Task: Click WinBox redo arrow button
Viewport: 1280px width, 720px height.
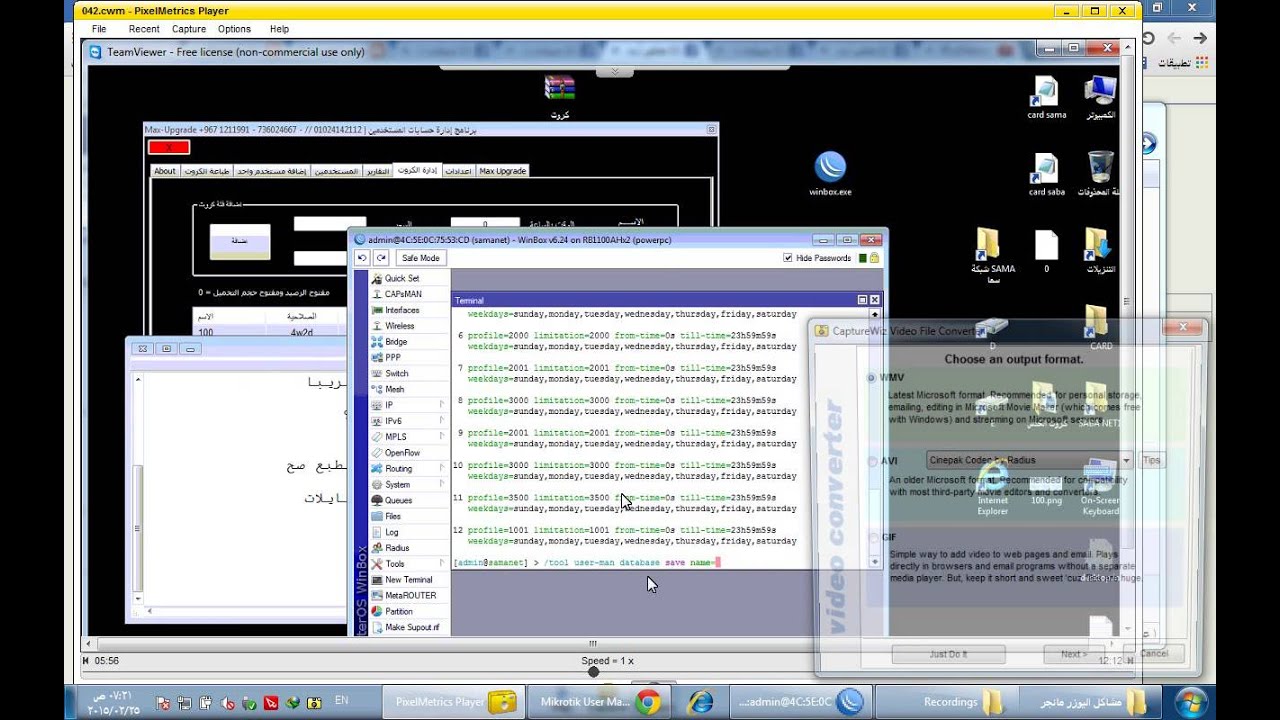Action: coord(381,258)
